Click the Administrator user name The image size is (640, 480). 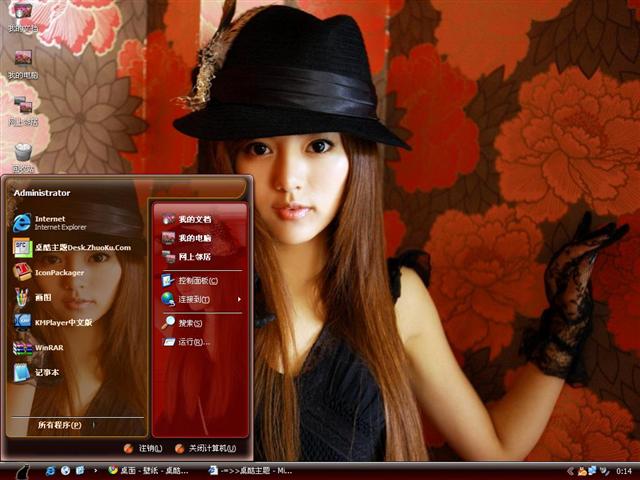click(x=42, y=193)
